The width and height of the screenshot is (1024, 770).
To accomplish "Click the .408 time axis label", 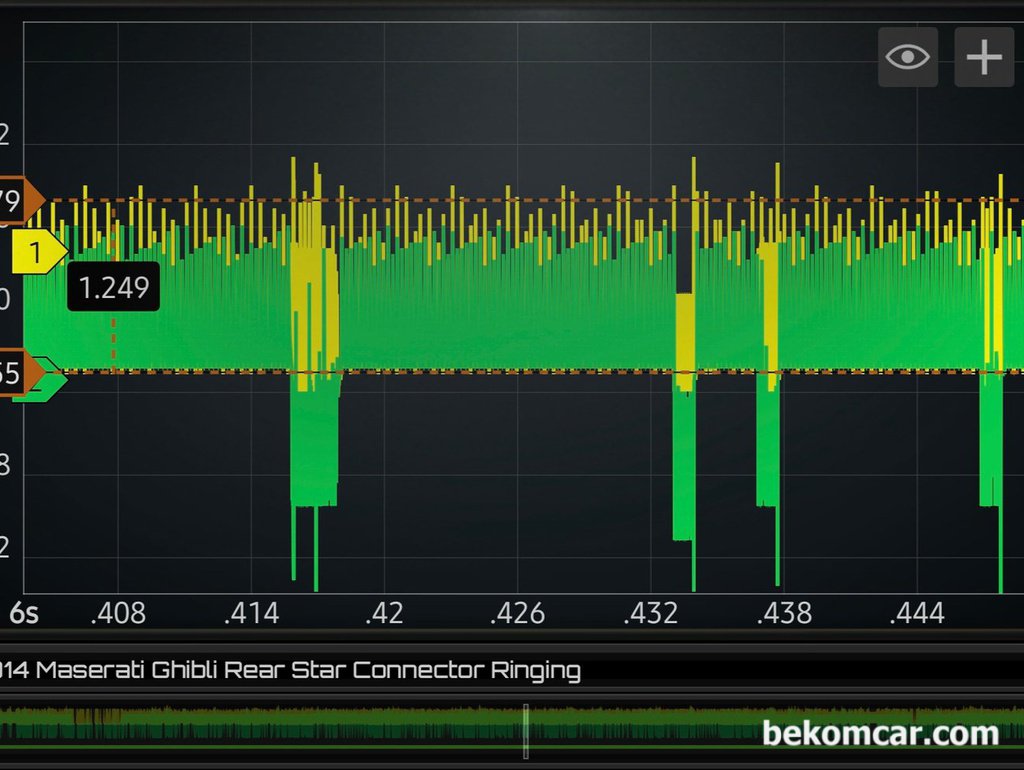I will pyautogui.click(x=118, y=613).
